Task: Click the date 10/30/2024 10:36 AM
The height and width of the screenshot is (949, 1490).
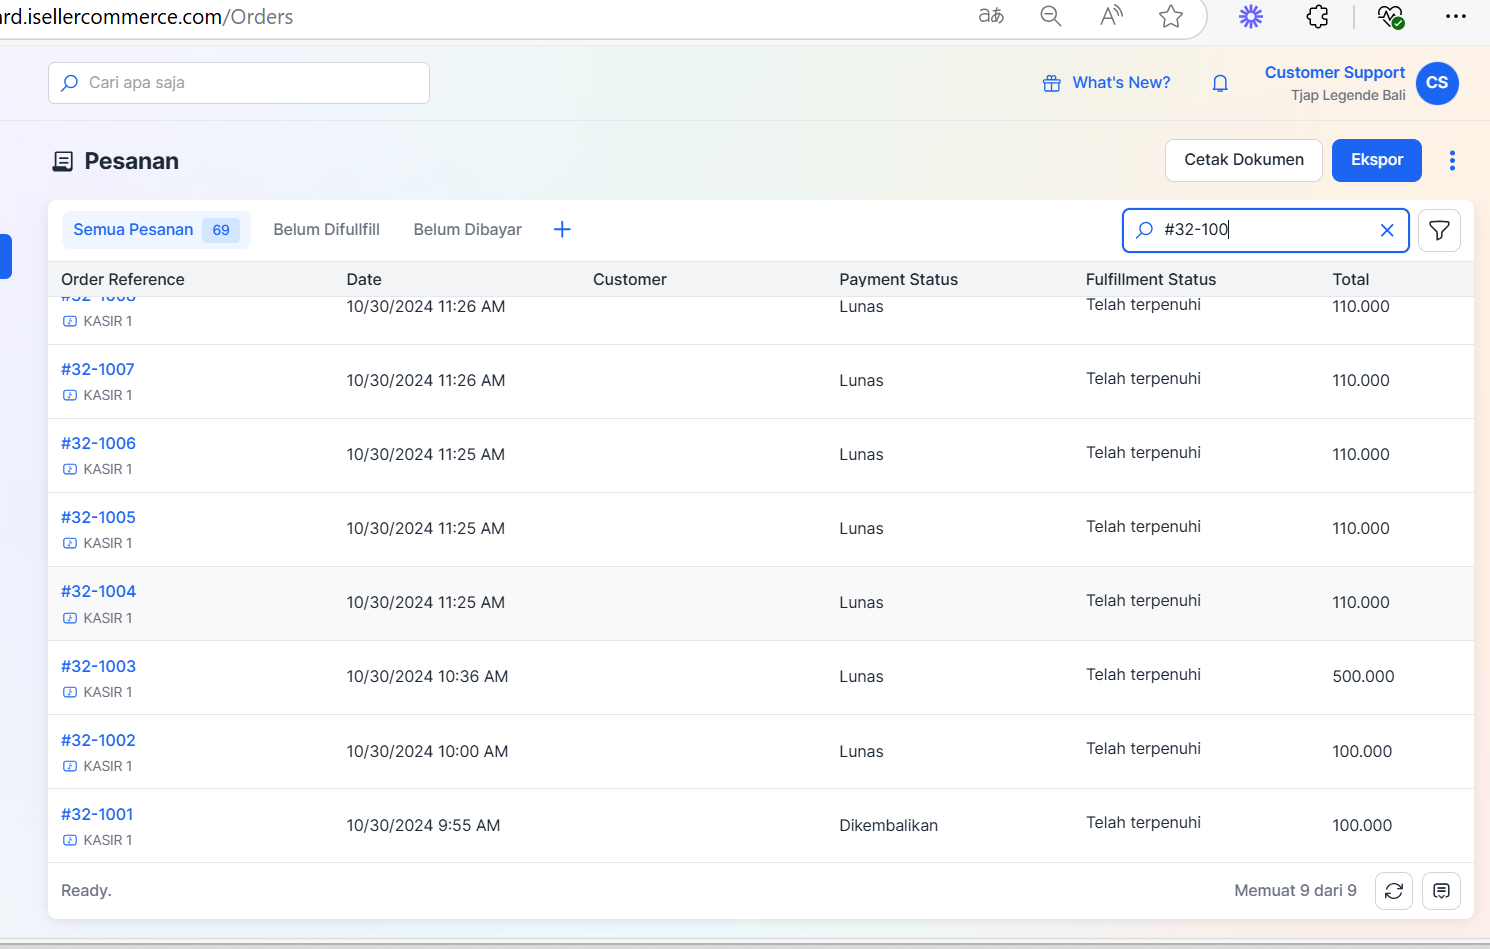Action: (x=427, y=677)
